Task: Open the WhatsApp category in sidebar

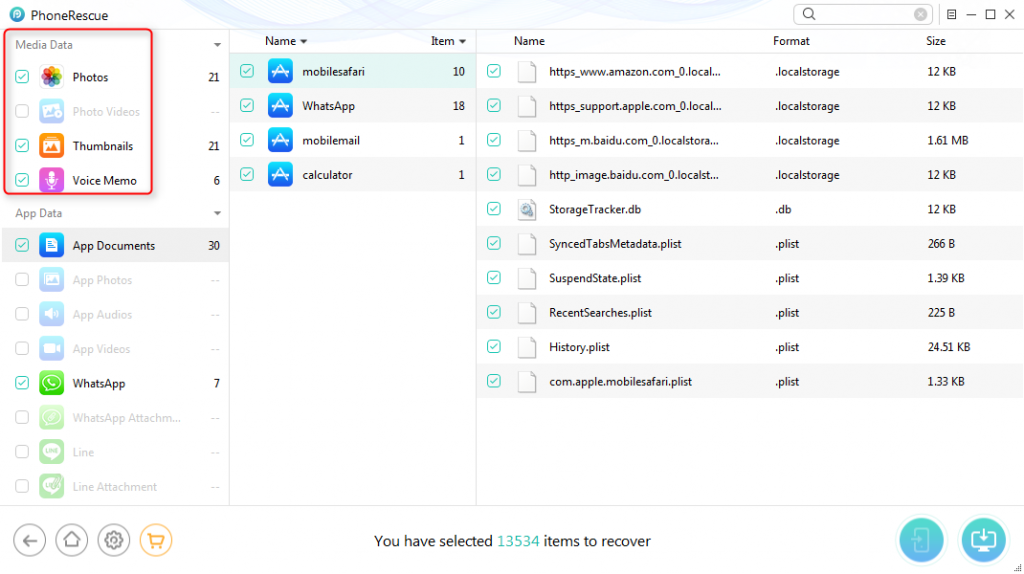Action: tap(98, 384)
